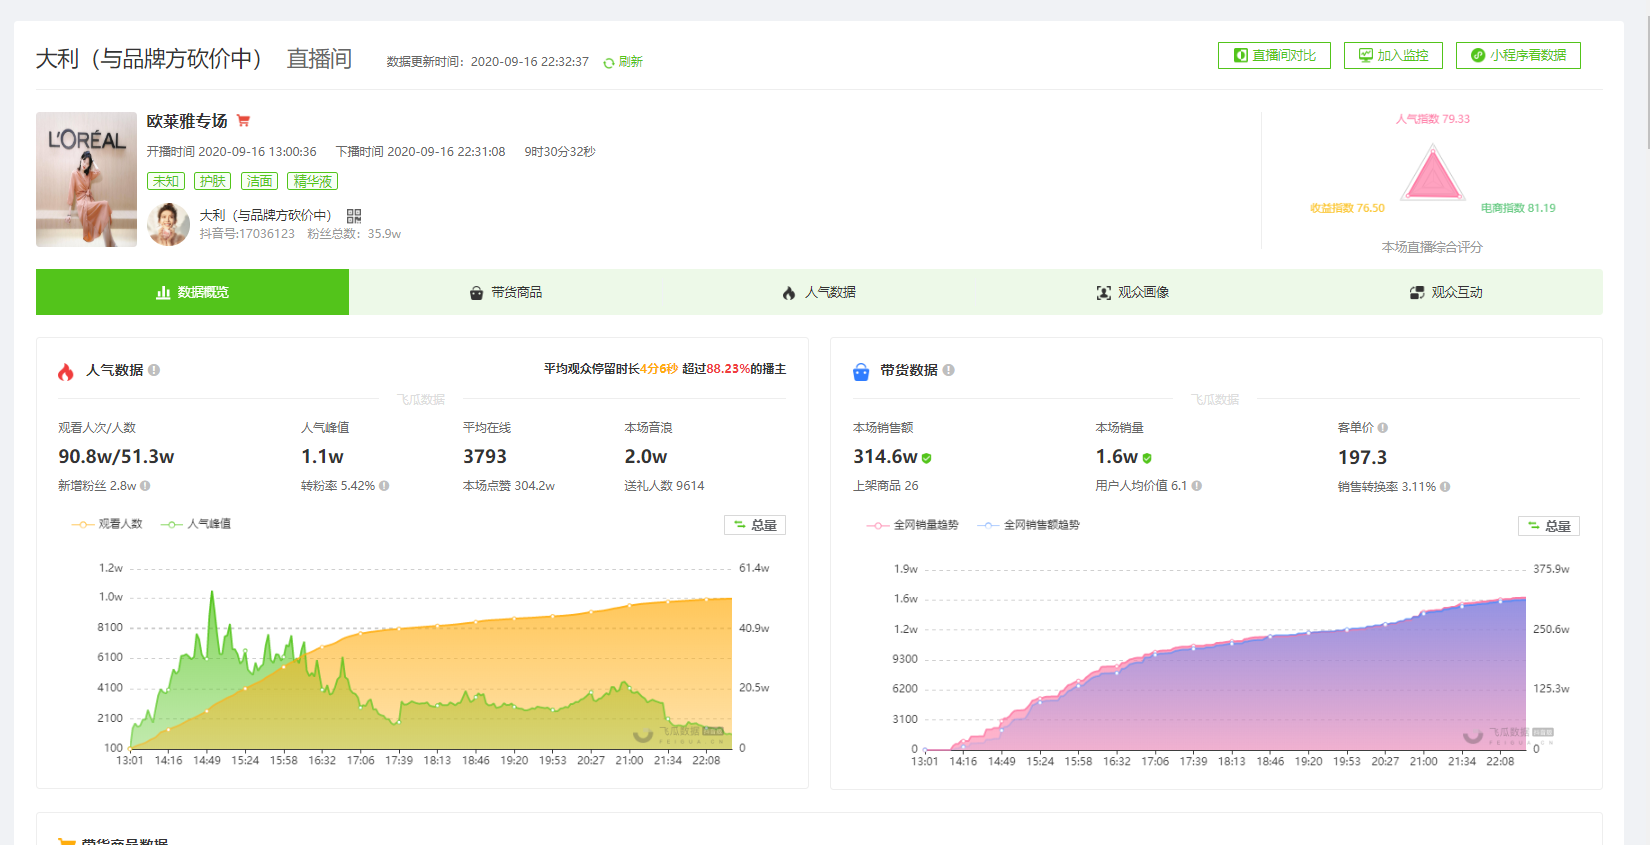The width and height of the screenshot is (1650, 845).
Task: Switch to the 人气数据 tab
Action: pyautogui.click(x=819, y=292)
